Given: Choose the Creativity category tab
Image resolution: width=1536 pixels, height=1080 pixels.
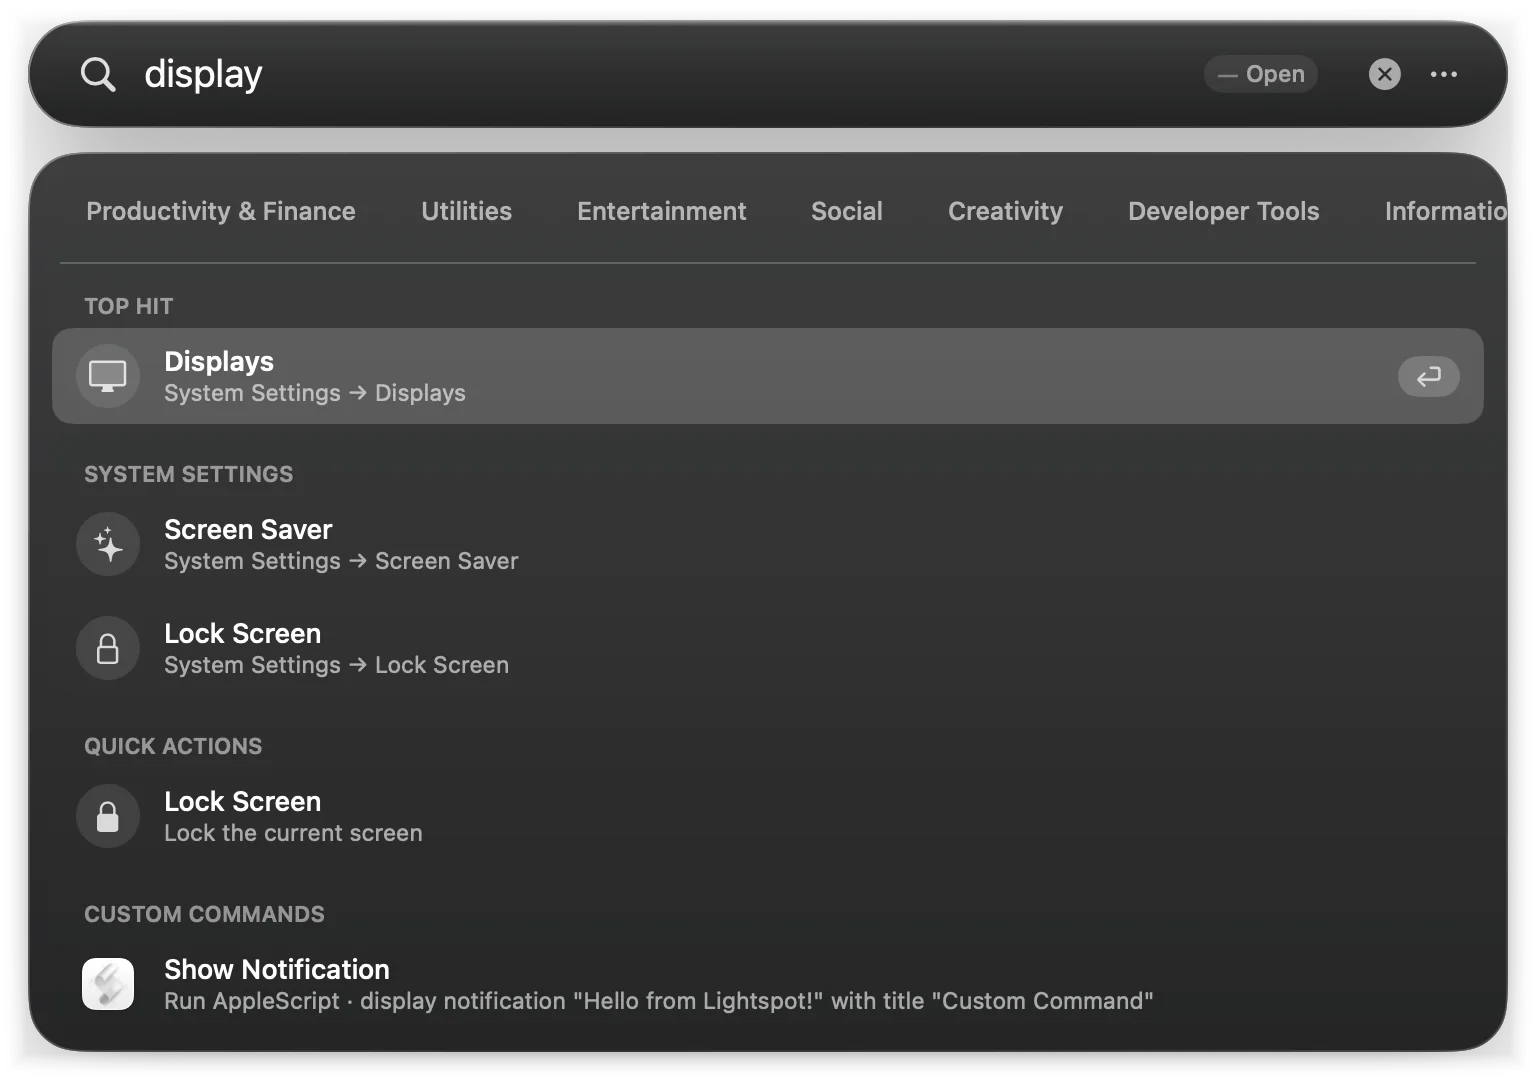Looking at the screenshot, I should tap(1005, 211).
